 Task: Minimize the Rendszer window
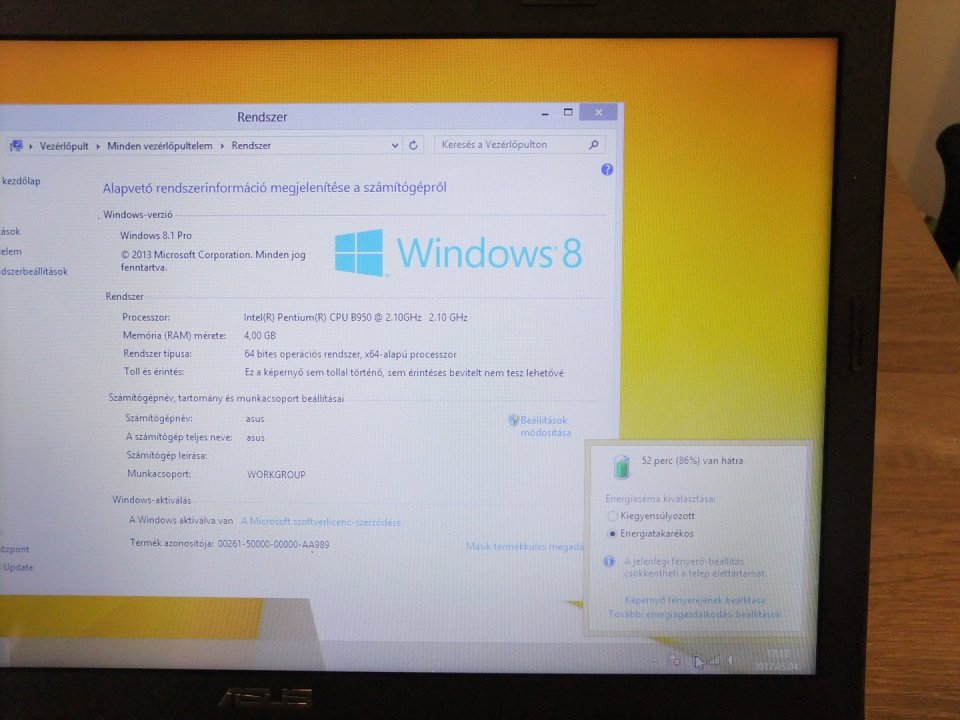point(545,114)
